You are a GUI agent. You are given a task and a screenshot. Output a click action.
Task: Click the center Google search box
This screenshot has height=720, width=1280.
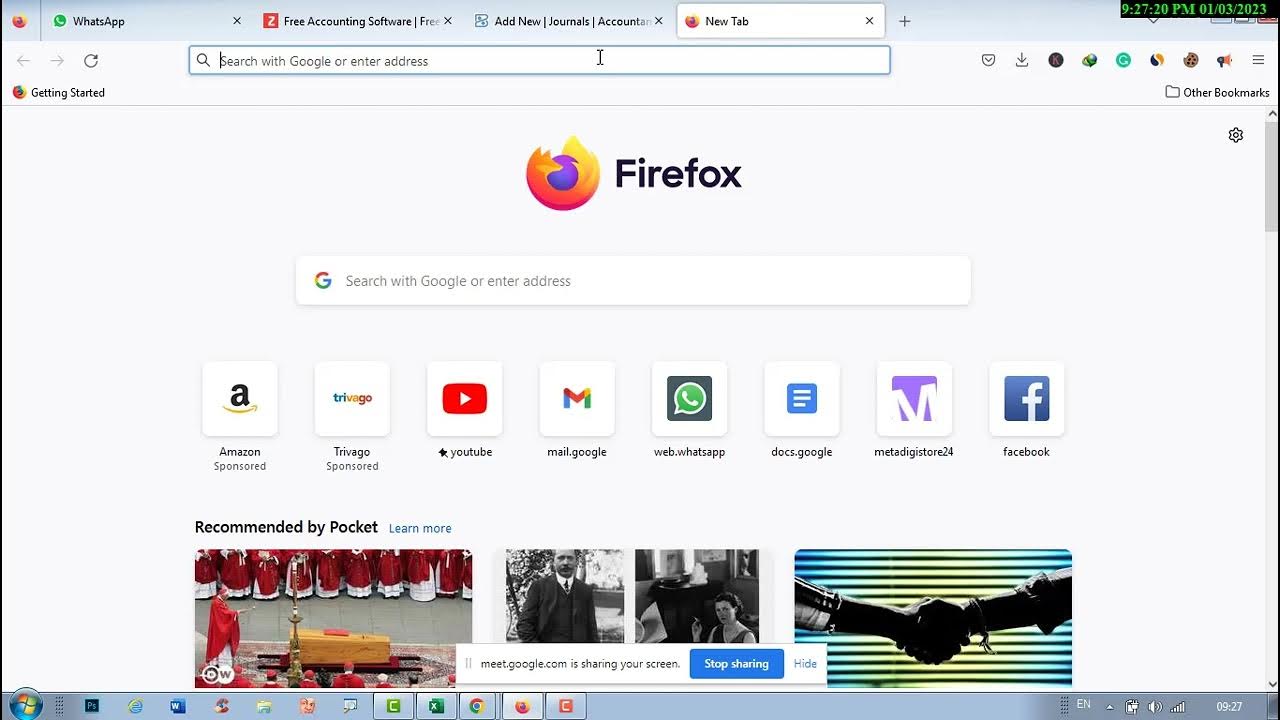coord(633,281)
